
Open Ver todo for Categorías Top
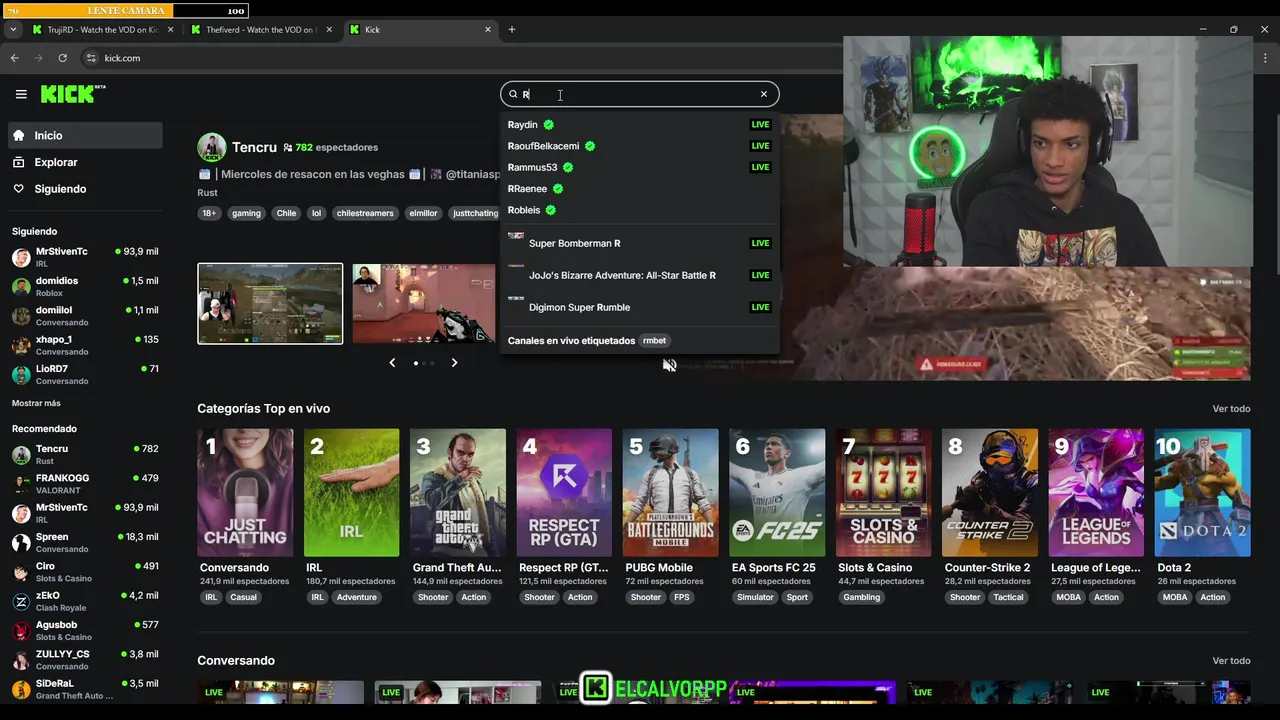(1231, 409)
